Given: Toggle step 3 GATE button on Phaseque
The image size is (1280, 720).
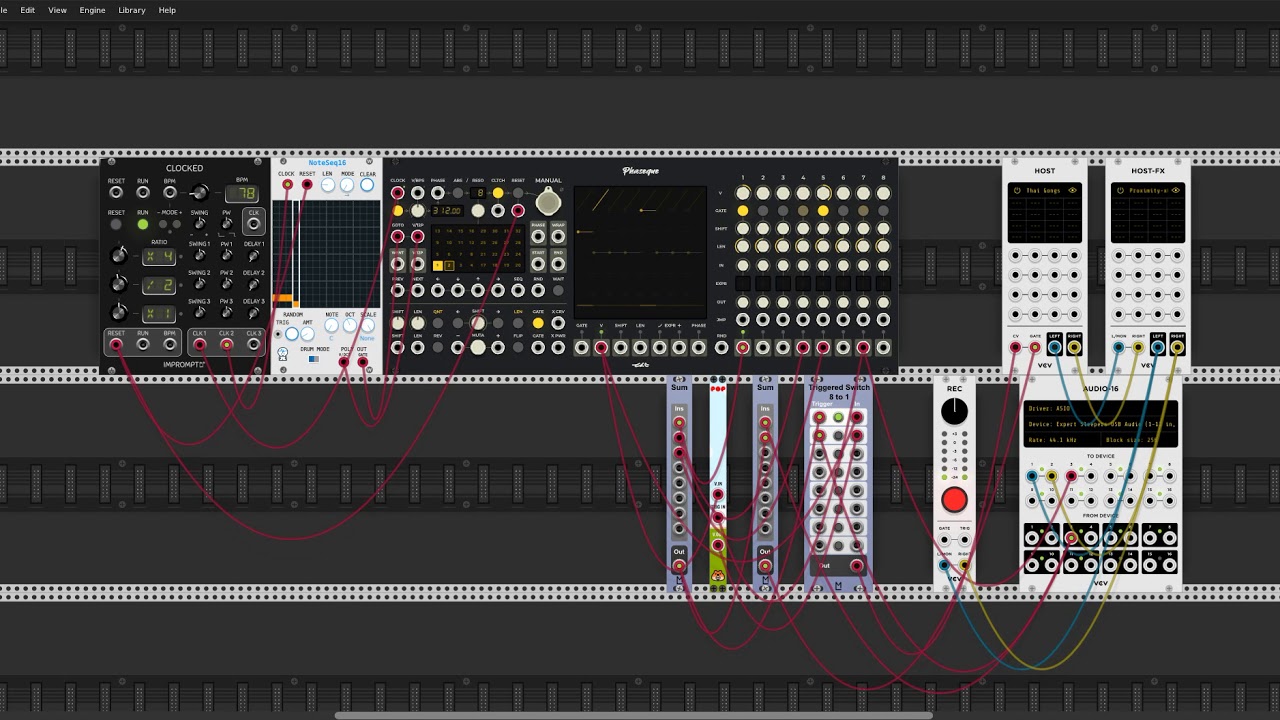Looking at the screenshot, I should pos(783,211).
